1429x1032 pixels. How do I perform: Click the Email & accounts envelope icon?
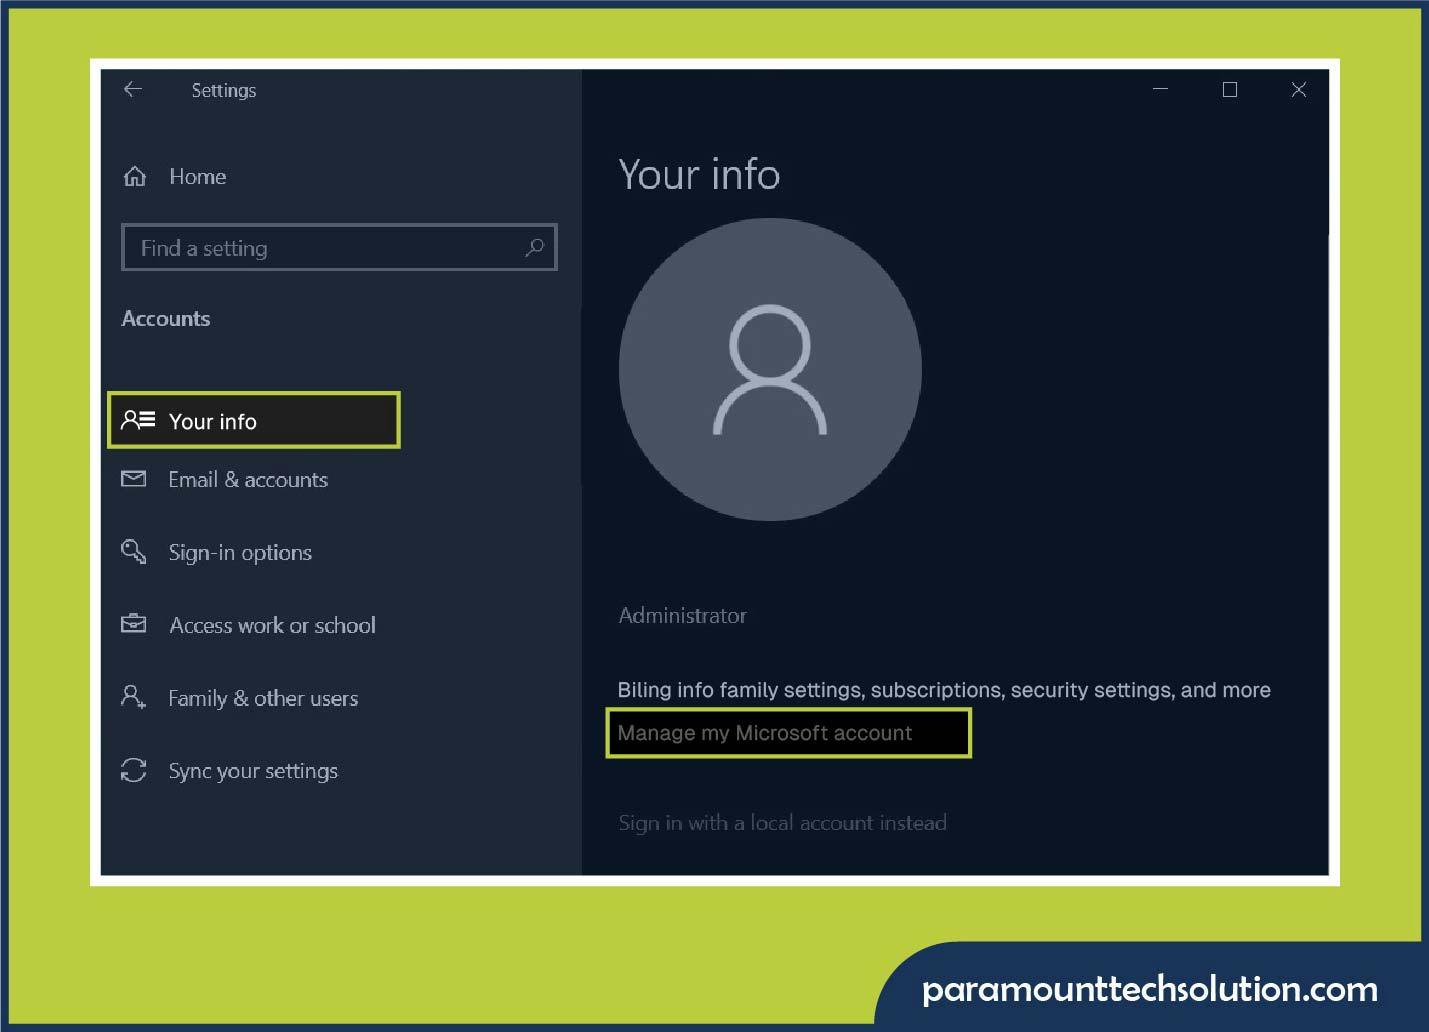click(133, 479)
